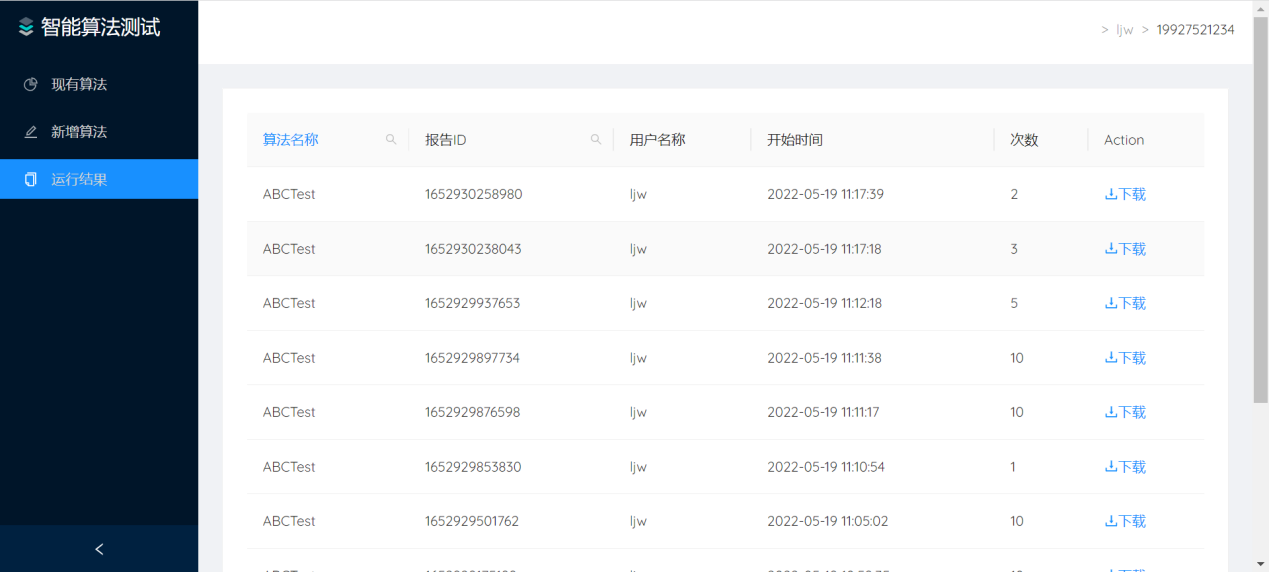The image size is (1269, 572).
Task: Open the 新增算法 menu item
Action: point(80,132)
